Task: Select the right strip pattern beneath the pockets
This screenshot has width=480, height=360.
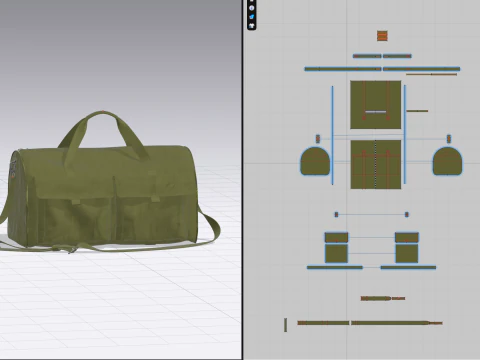Action: pyautogui.click(x=408, y=267)
